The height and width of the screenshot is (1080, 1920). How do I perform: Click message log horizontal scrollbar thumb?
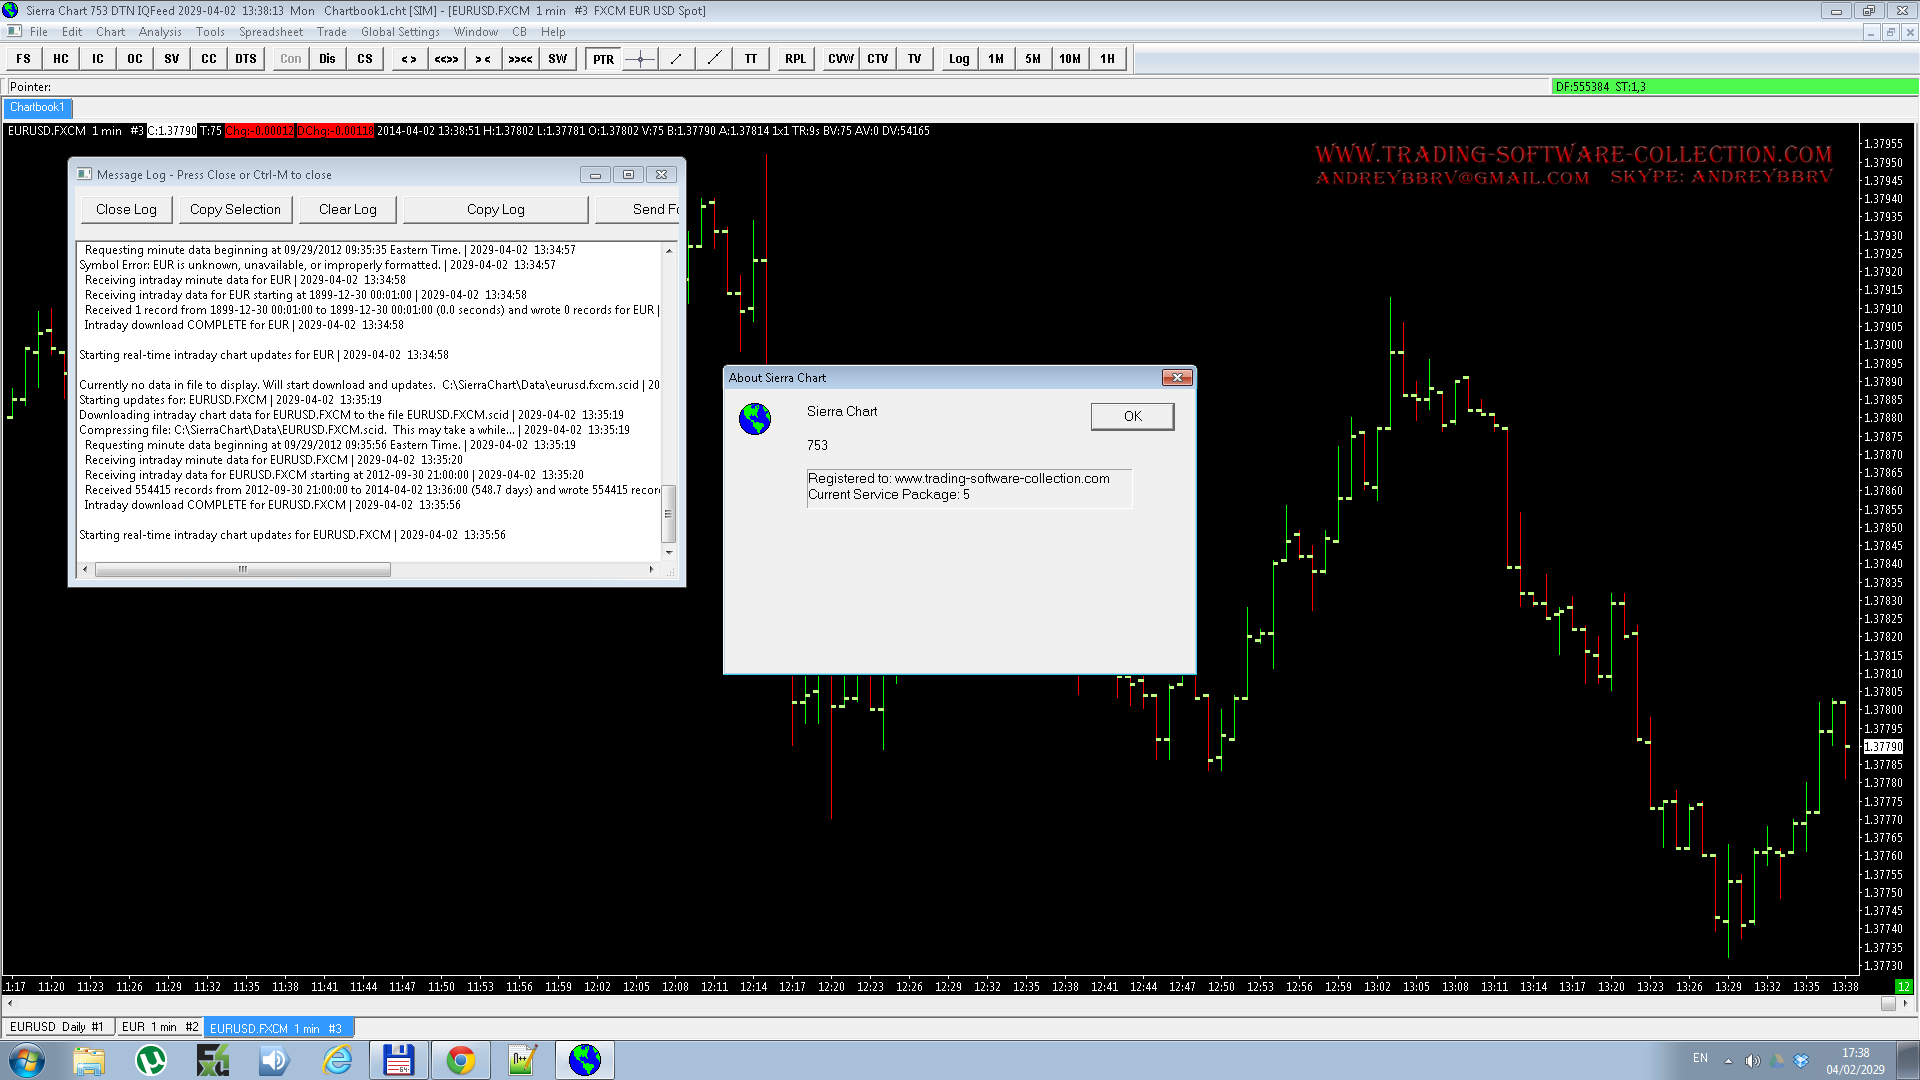(x=242, y=570)
